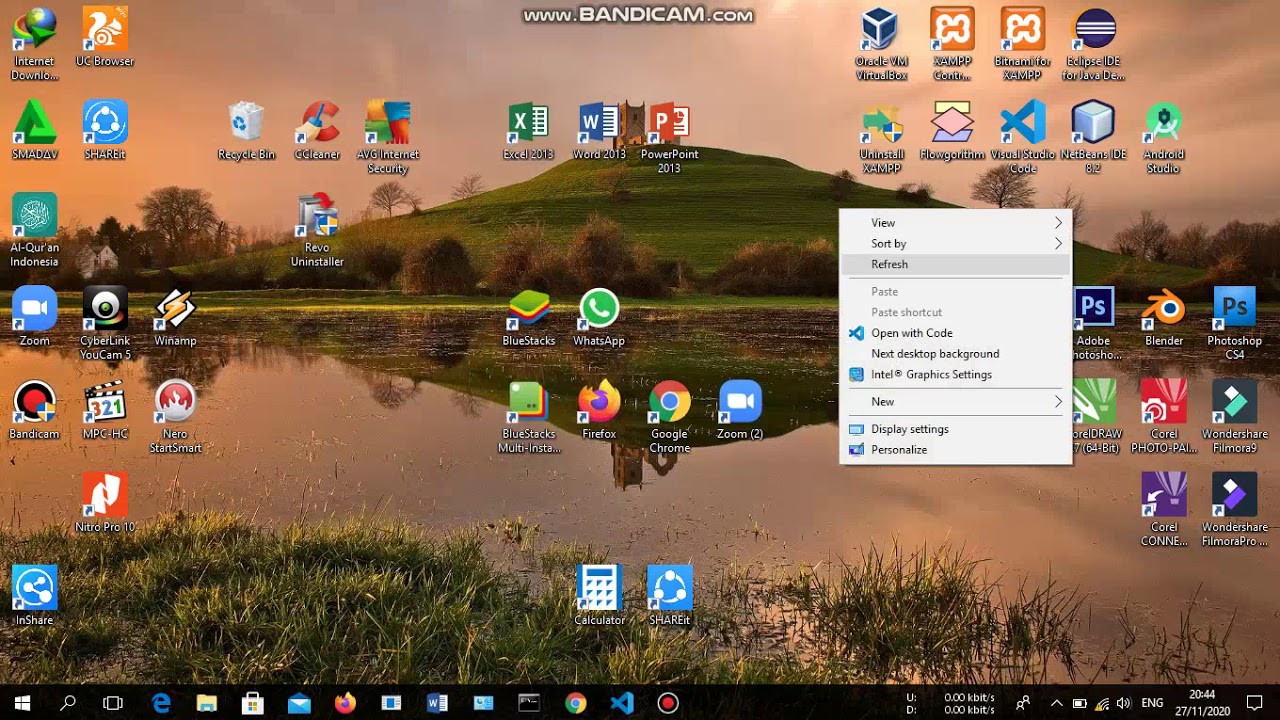The height and width of the screenshot is (720, 1280).
Task: Open the Action Center notifications
Action: (1255, 703)
